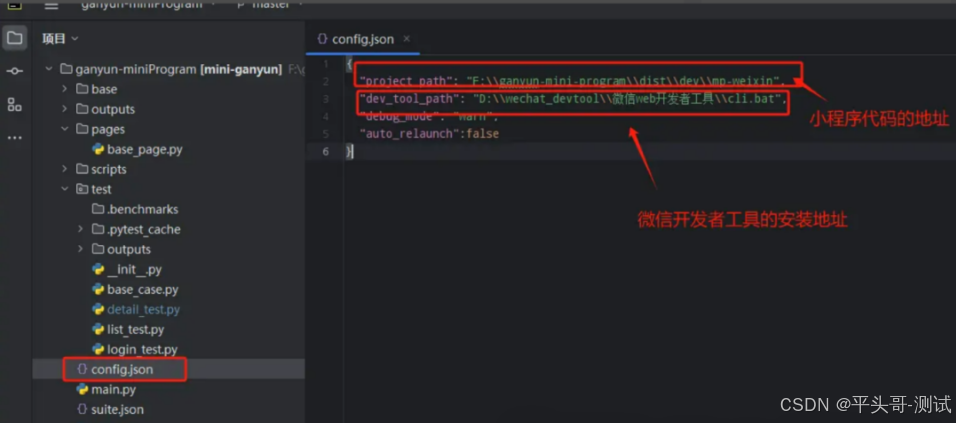Image resolution: width=956 pixels, height=423 pixels.
Task: Switch to the config.json editor tab
Action: pos(363,39)
